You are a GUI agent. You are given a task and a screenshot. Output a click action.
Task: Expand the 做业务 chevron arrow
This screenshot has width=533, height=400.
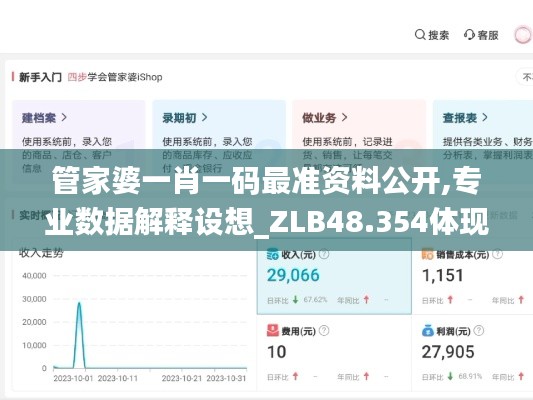click(344, 118)
